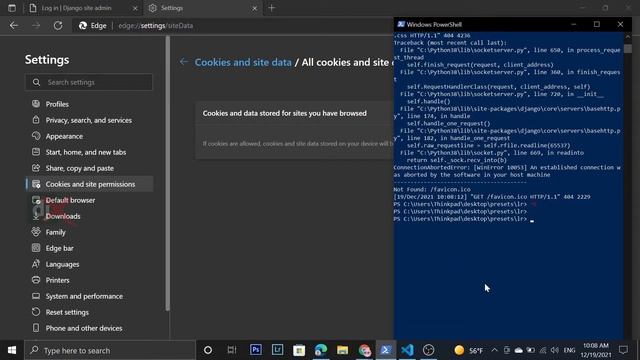Click the Appearance palette icon
The image size is (640, 360).
pos(36,136)
